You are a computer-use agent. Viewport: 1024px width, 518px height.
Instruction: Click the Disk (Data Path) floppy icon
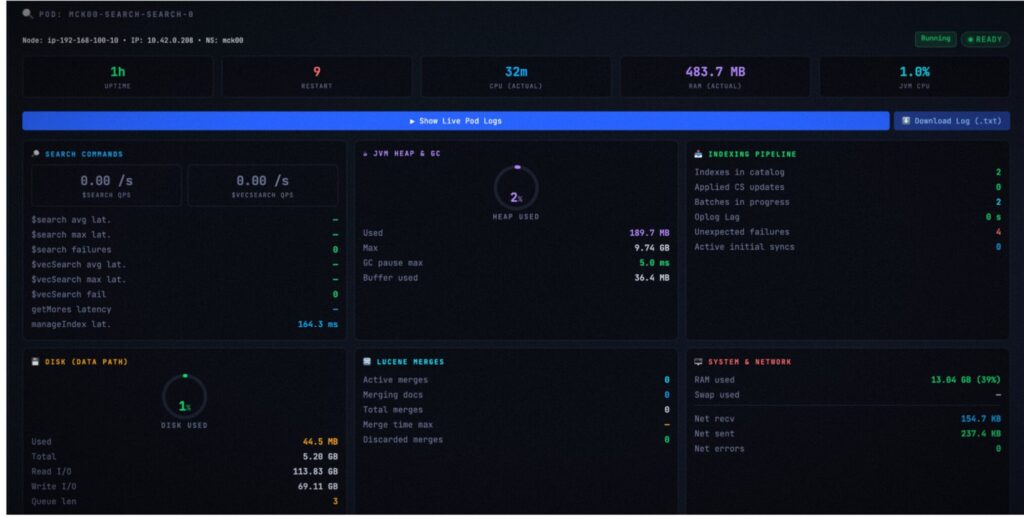coord(36,361)
